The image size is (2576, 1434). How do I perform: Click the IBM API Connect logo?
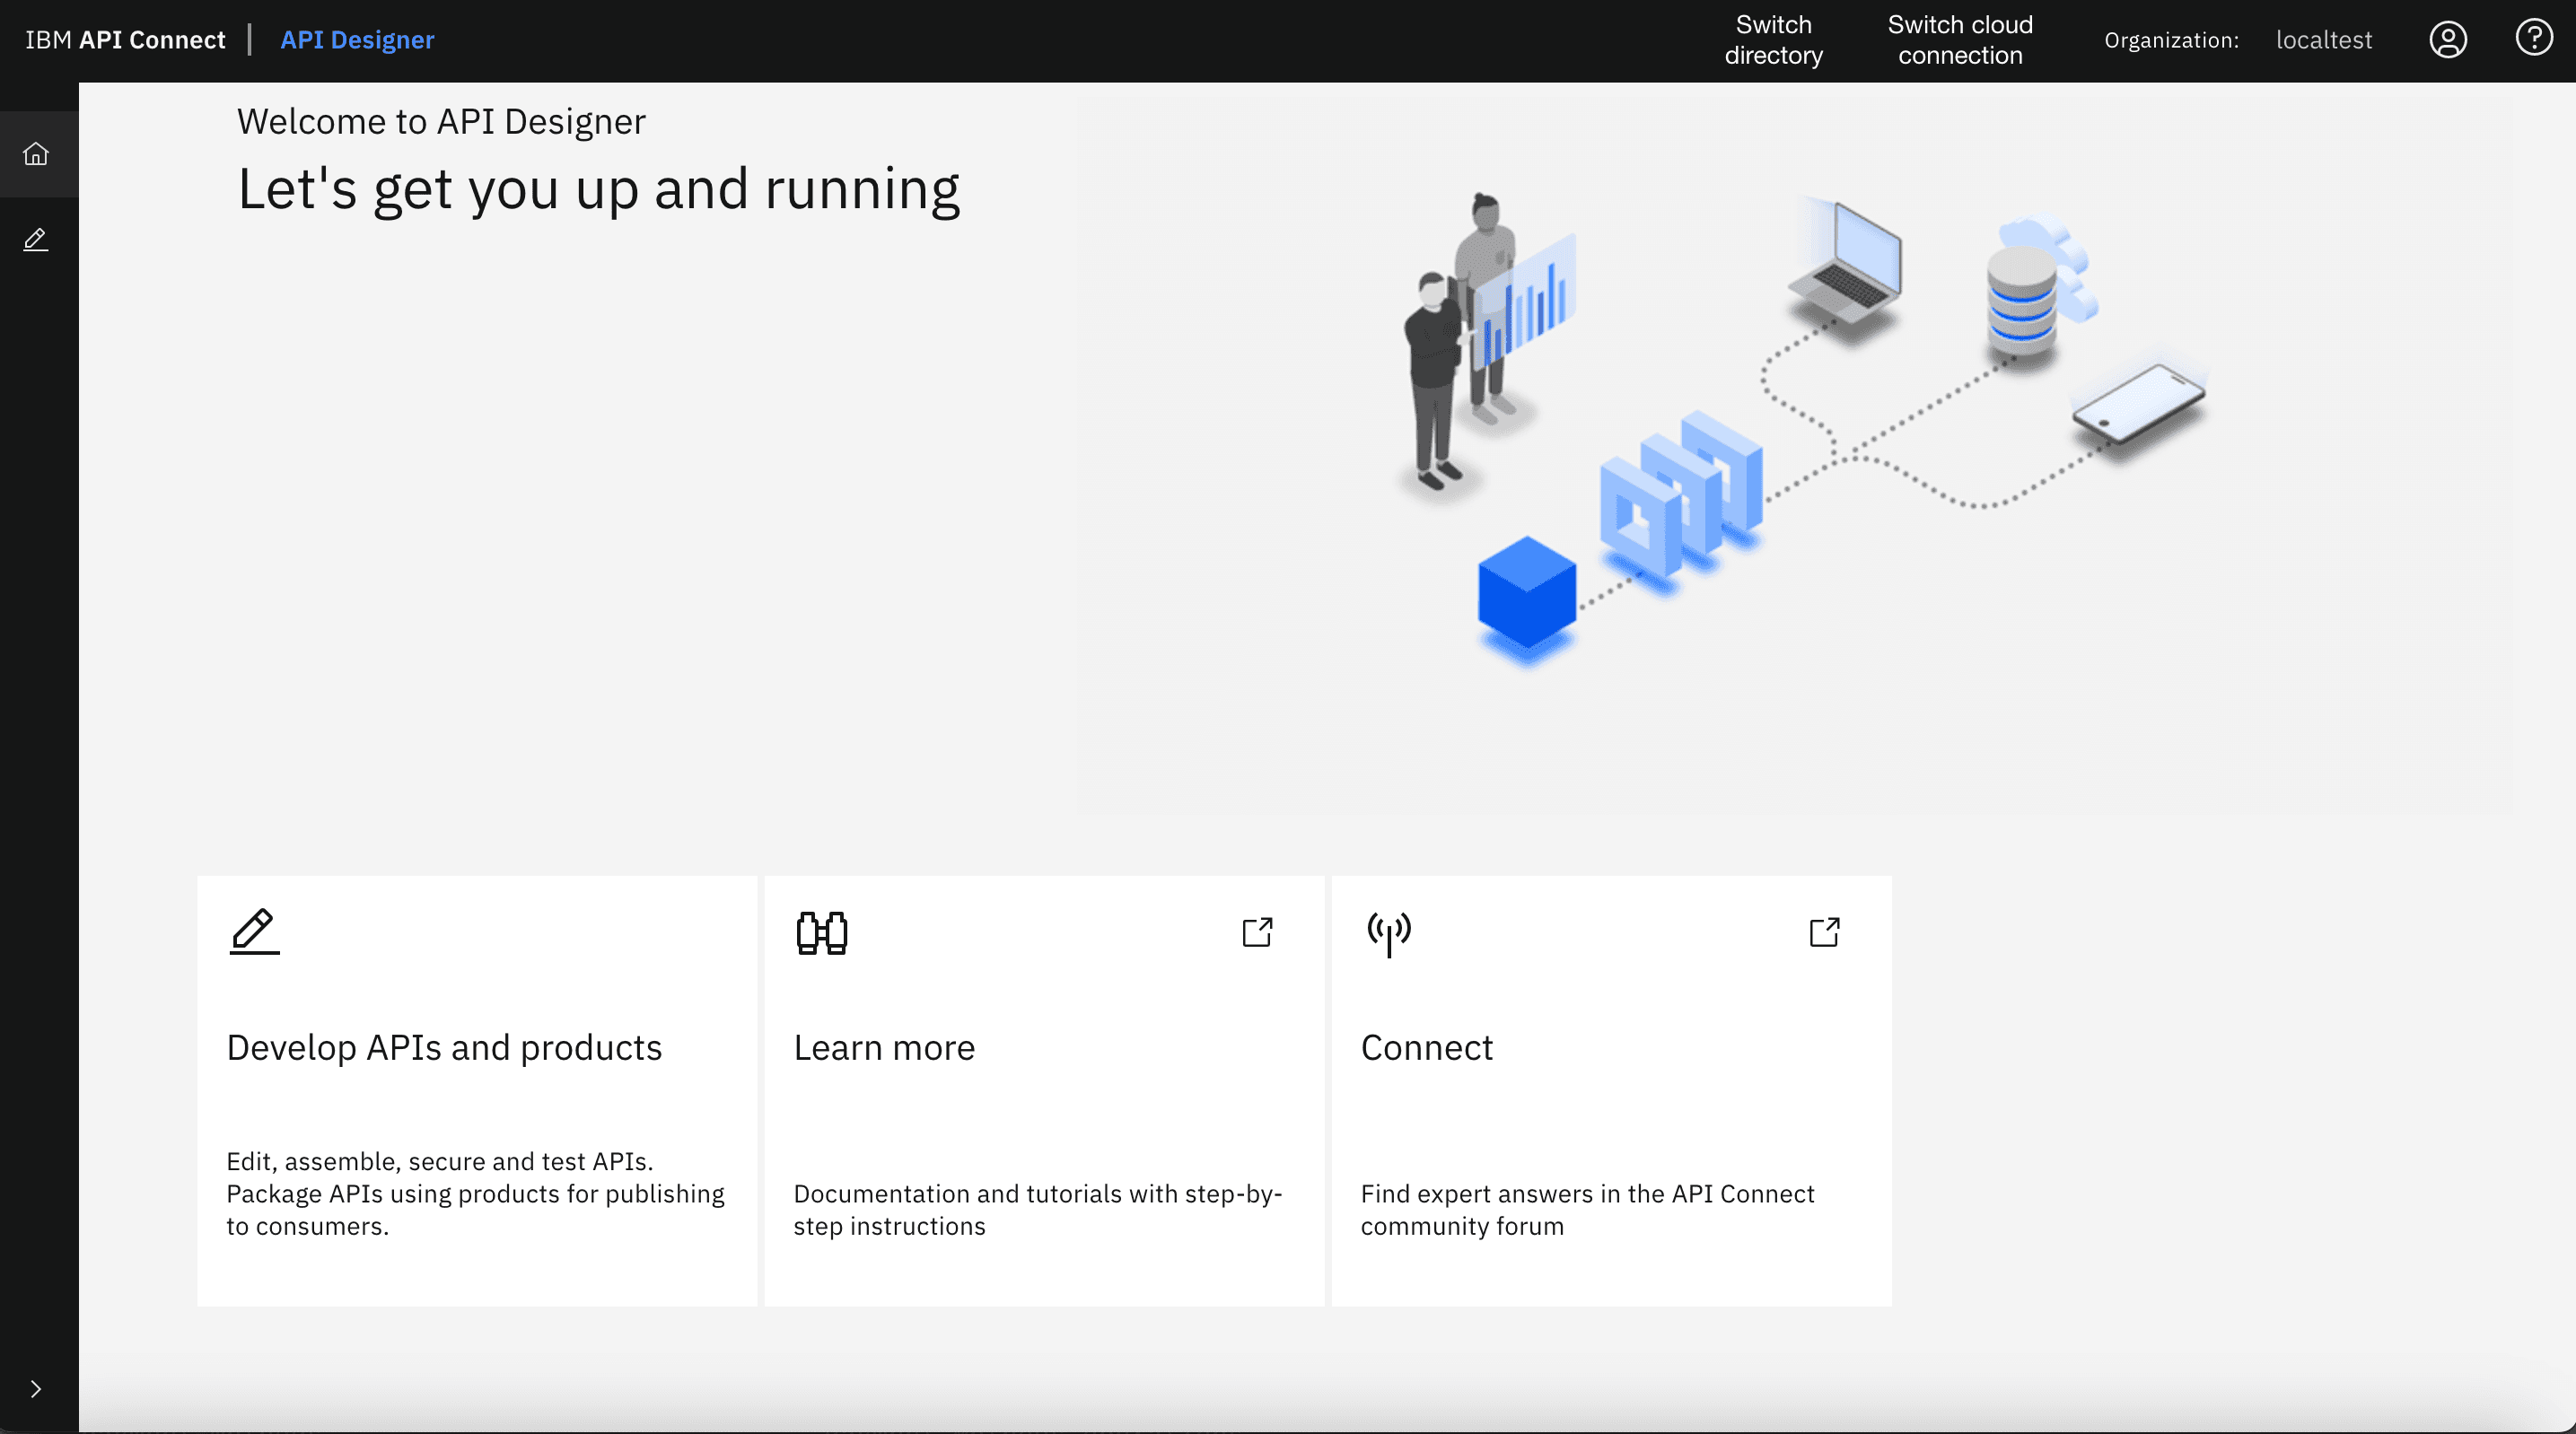[x=125, y=40]
